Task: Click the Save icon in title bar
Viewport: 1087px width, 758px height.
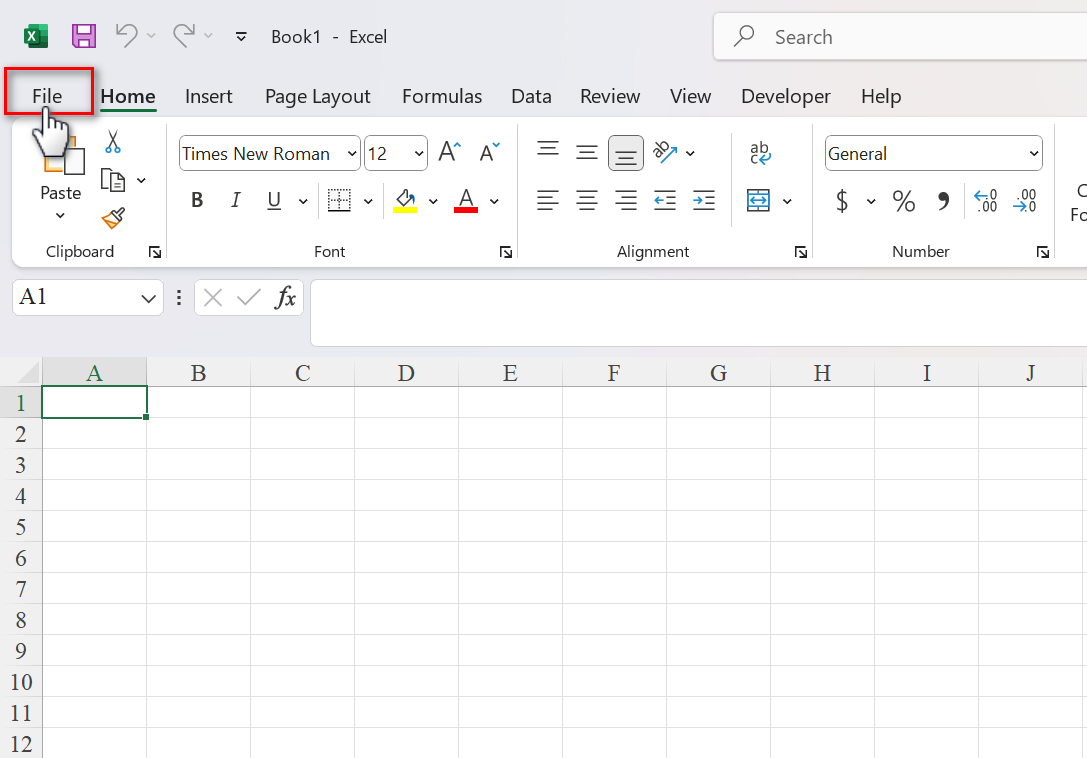Action: (x=84, y=37)
